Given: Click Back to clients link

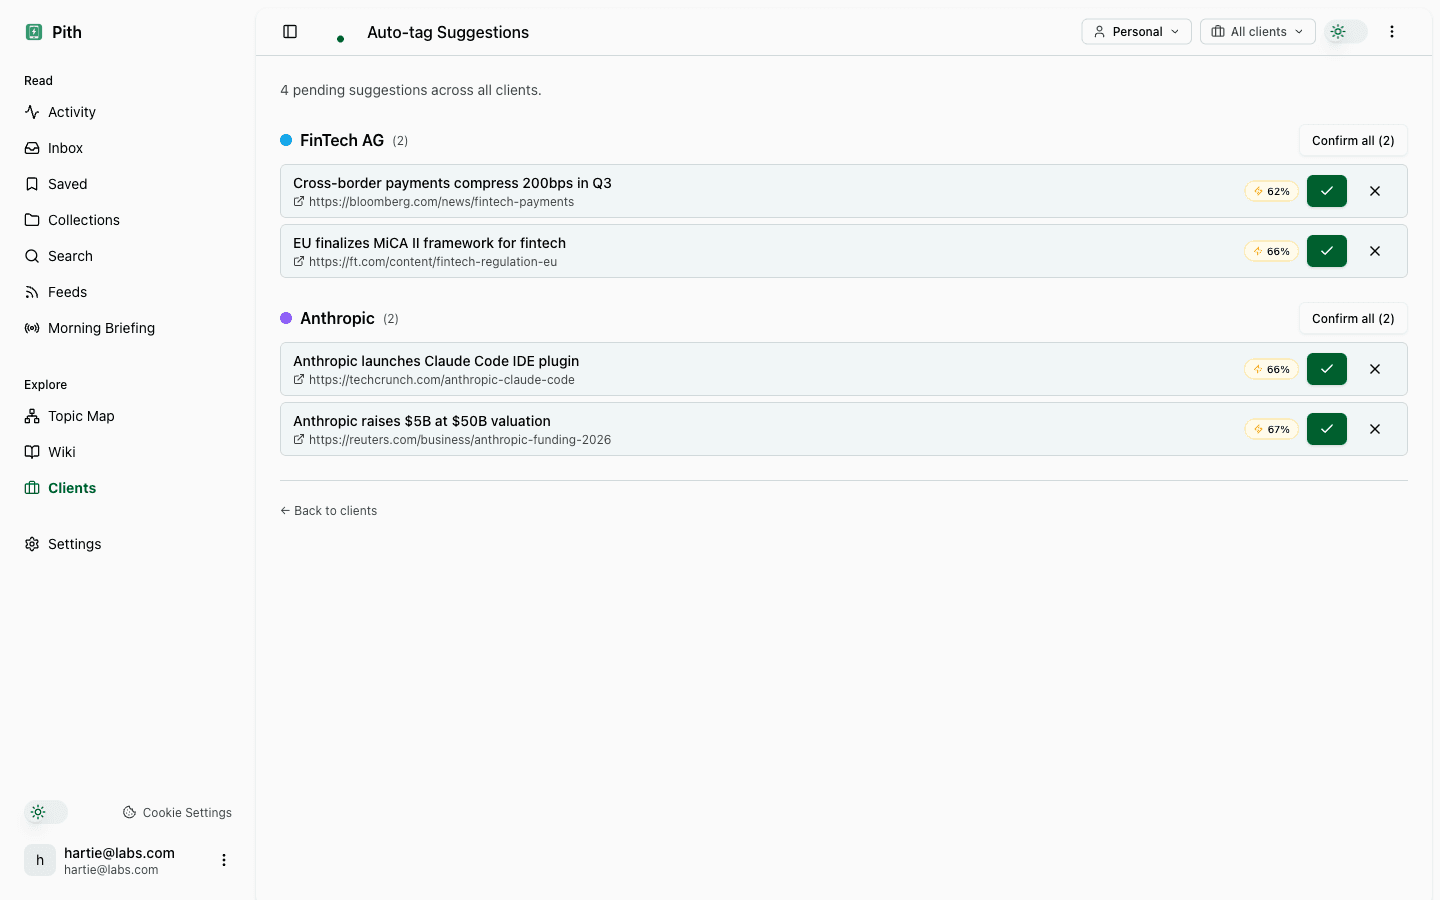Looking at the screenshot, I should tap(329, 511).
